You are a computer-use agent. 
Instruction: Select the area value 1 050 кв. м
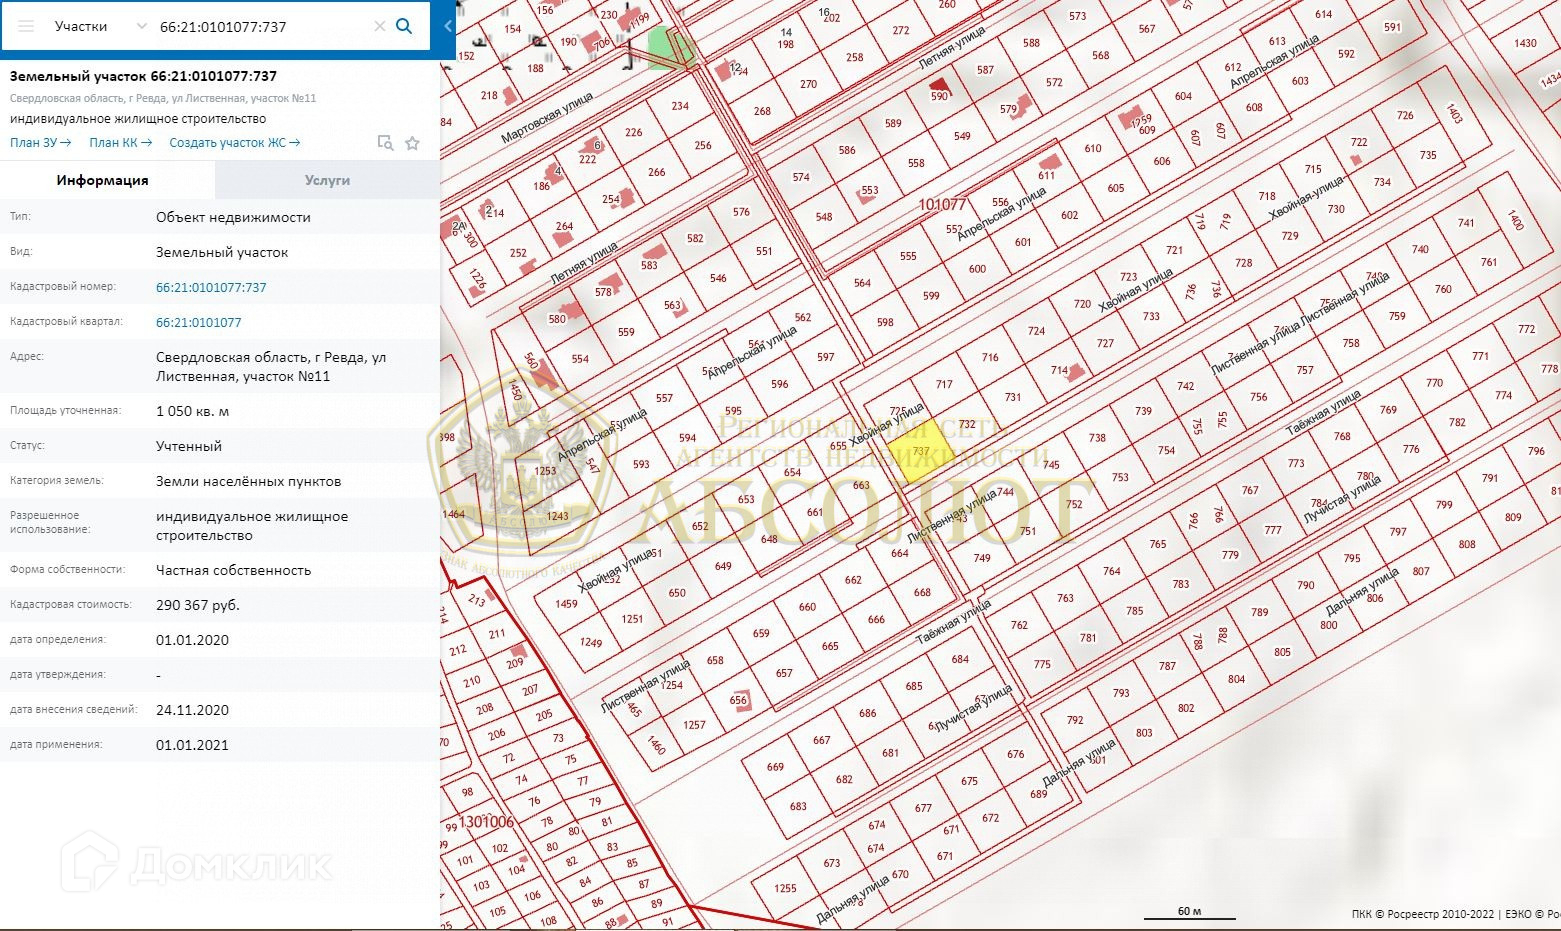(x=193, y=411)
